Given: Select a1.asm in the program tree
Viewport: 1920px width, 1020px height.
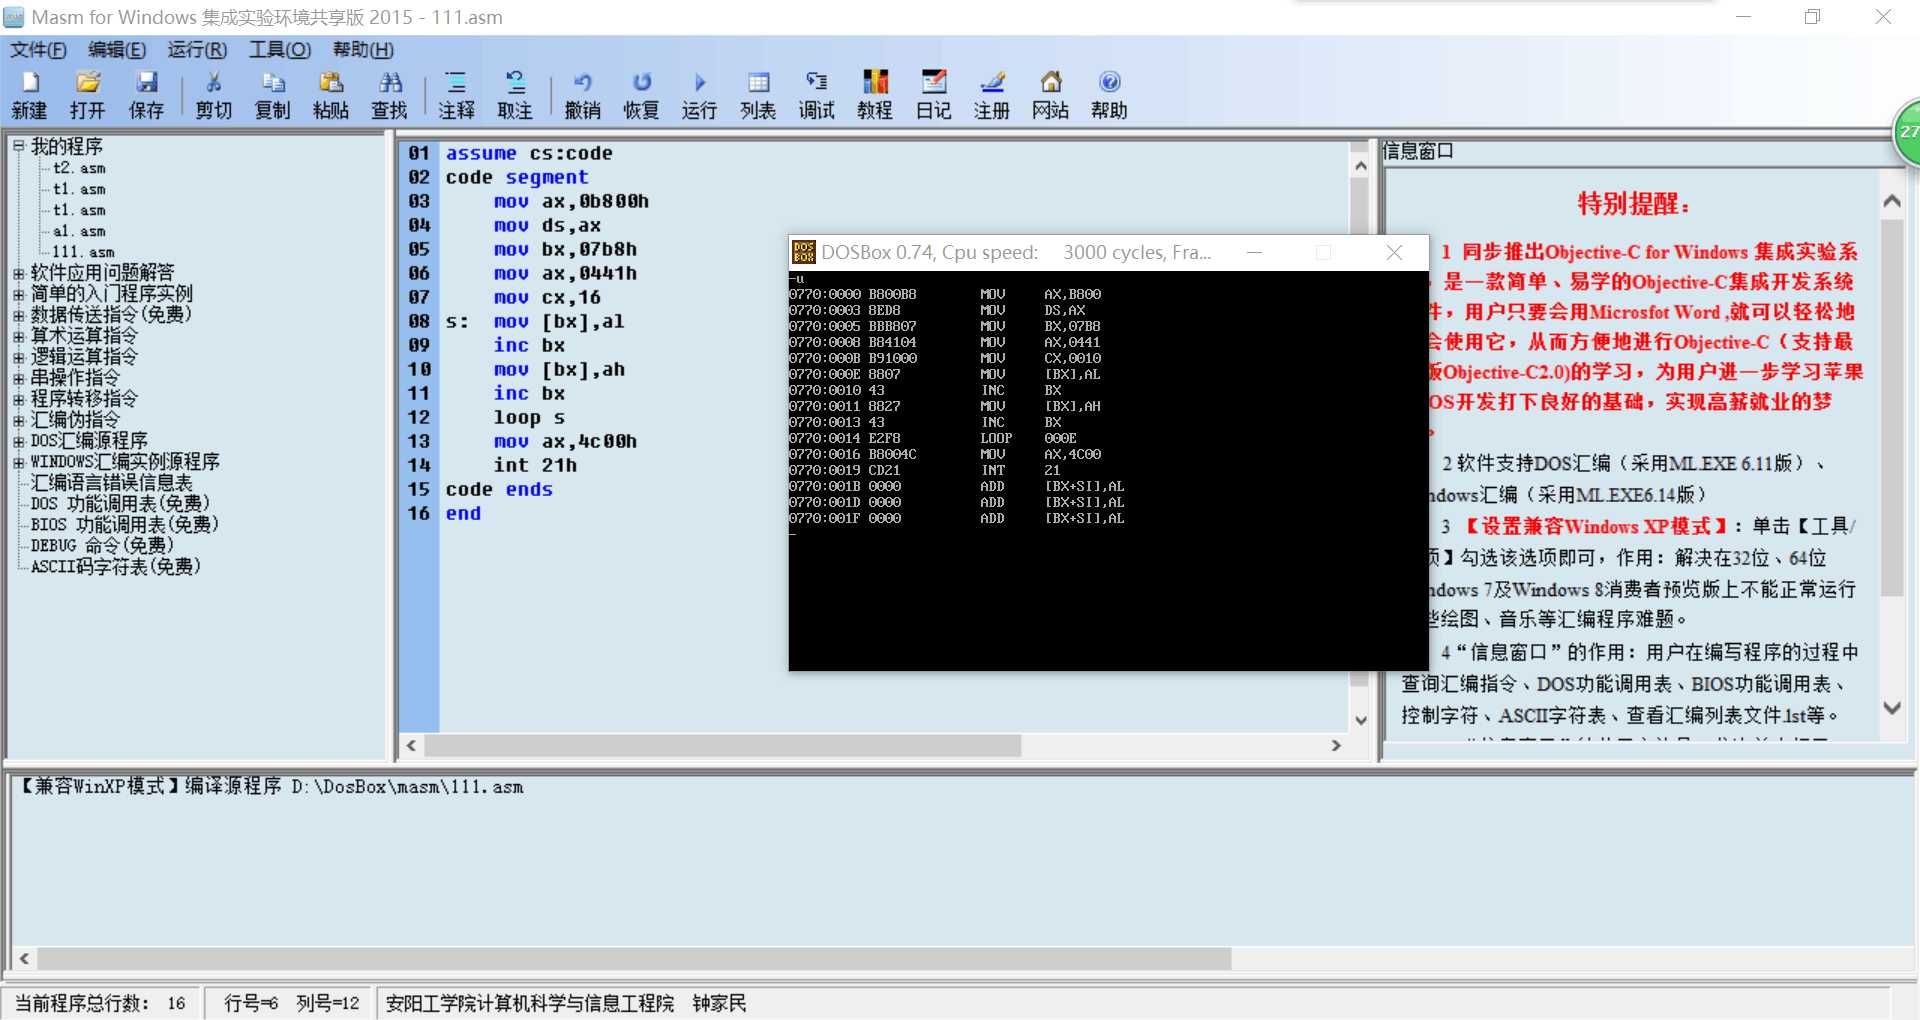Looking at the screenshot, I should [79, 231].
